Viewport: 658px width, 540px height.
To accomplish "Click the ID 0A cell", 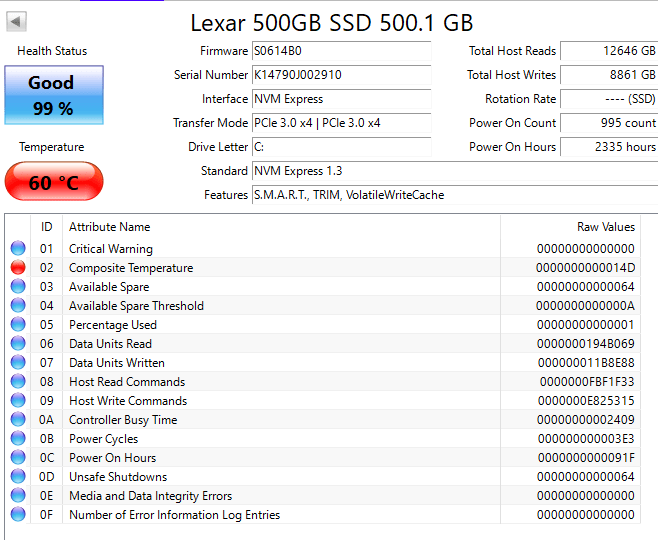I will click(x=47, y=420).
